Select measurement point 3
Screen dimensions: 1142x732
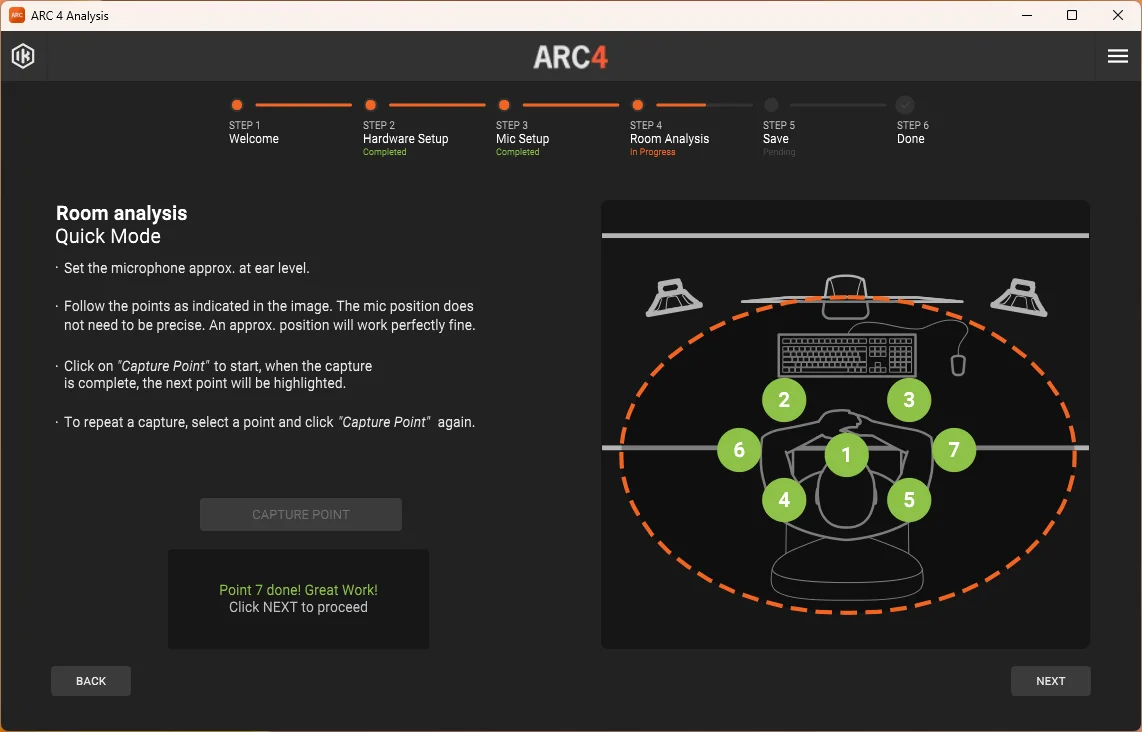909,400
